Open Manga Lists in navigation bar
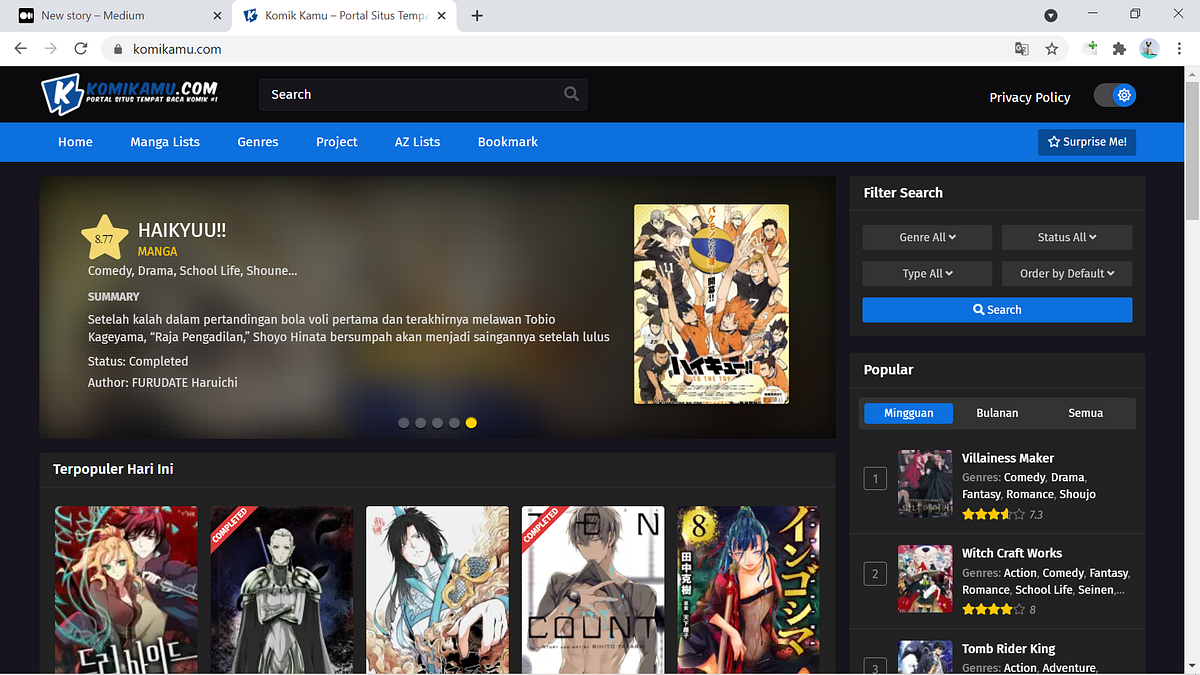The image size is (1200, 675). 165,142
